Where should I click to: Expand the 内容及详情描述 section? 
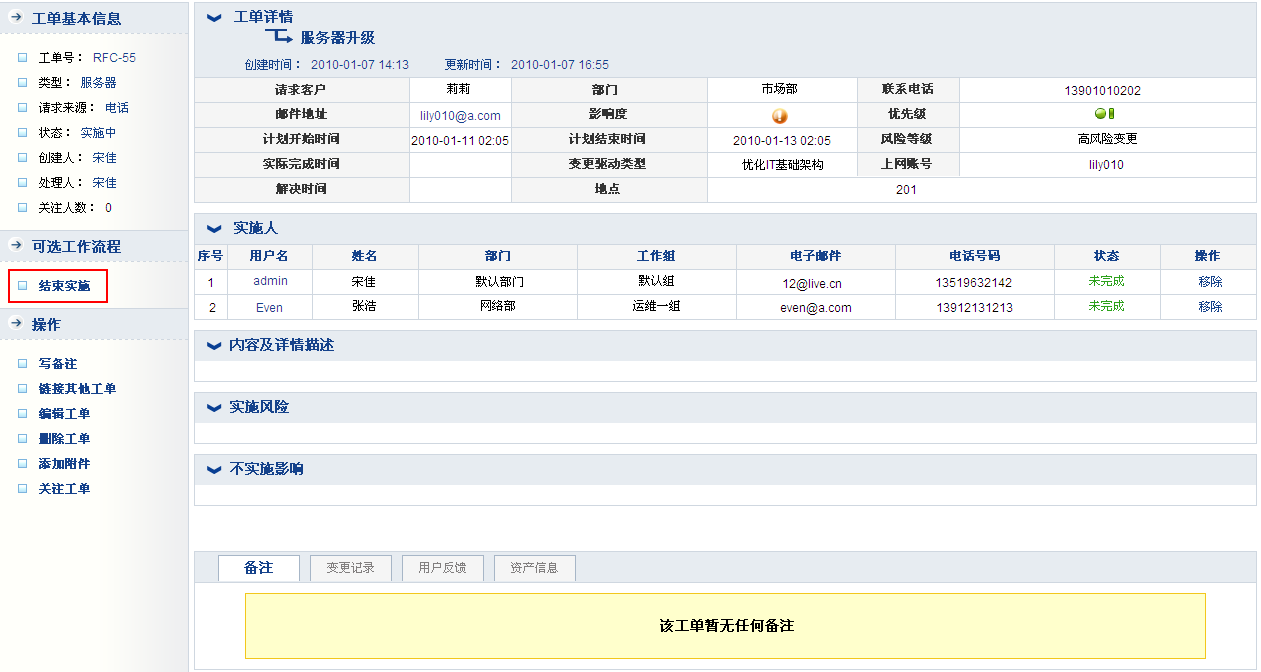213,346
